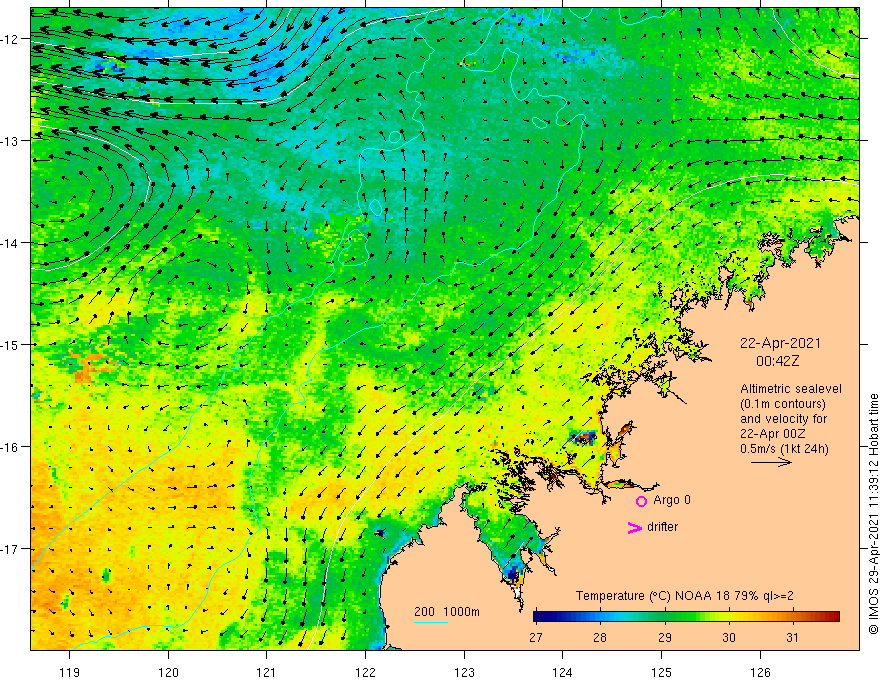The height and width of the screenshot is (680, 880).
Task: Click the date text 22-Apr-2021
Action: (x=780, y=343)
